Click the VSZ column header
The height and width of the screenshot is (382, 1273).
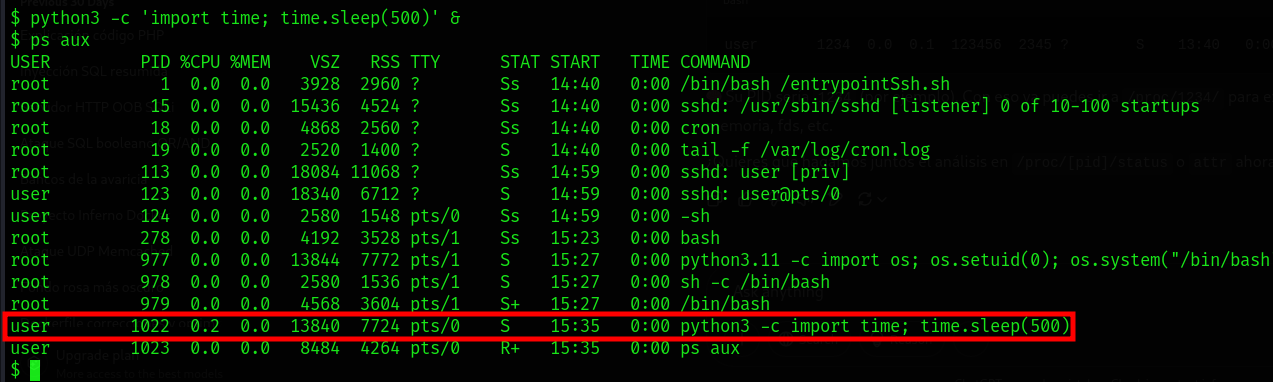pyautogui.click(x=325, y=62)
